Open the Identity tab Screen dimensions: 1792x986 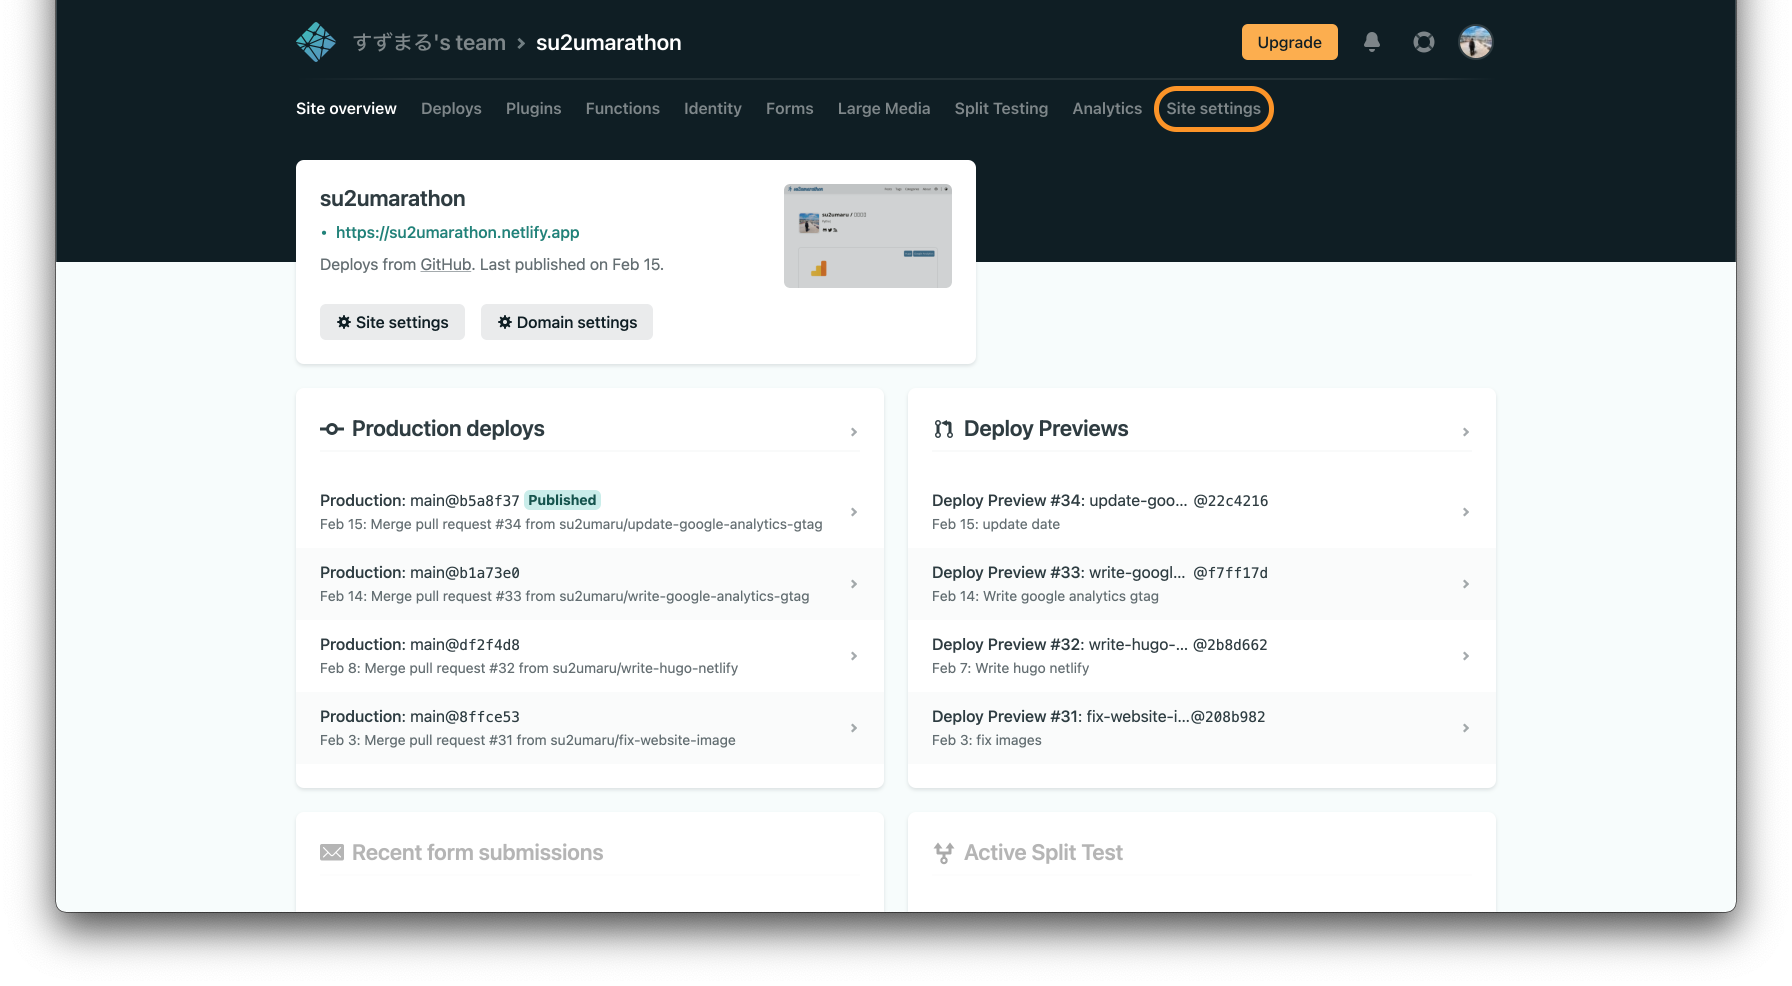713,108
